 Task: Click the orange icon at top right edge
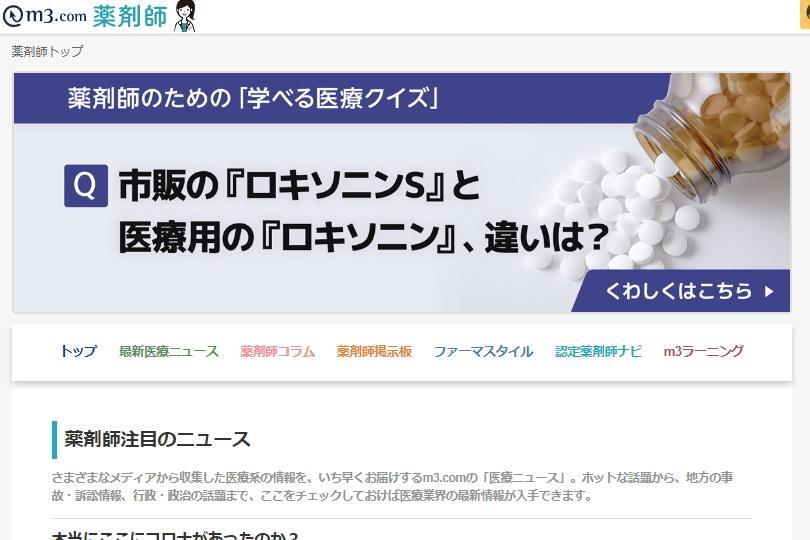pos(805,14)
